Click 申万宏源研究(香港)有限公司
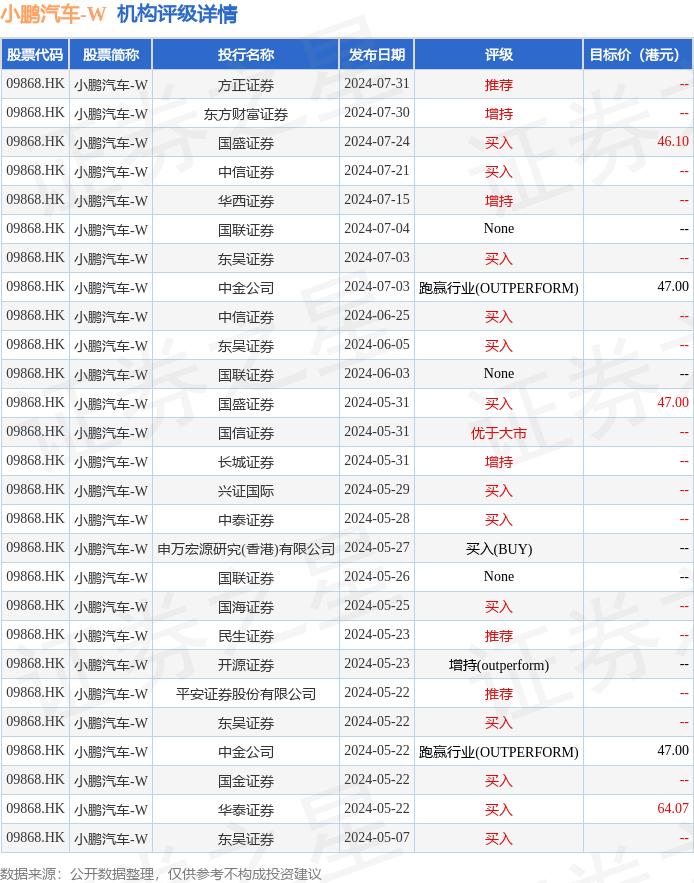The height and width of the screenshot is (883, 694). (x=246, y=548)
